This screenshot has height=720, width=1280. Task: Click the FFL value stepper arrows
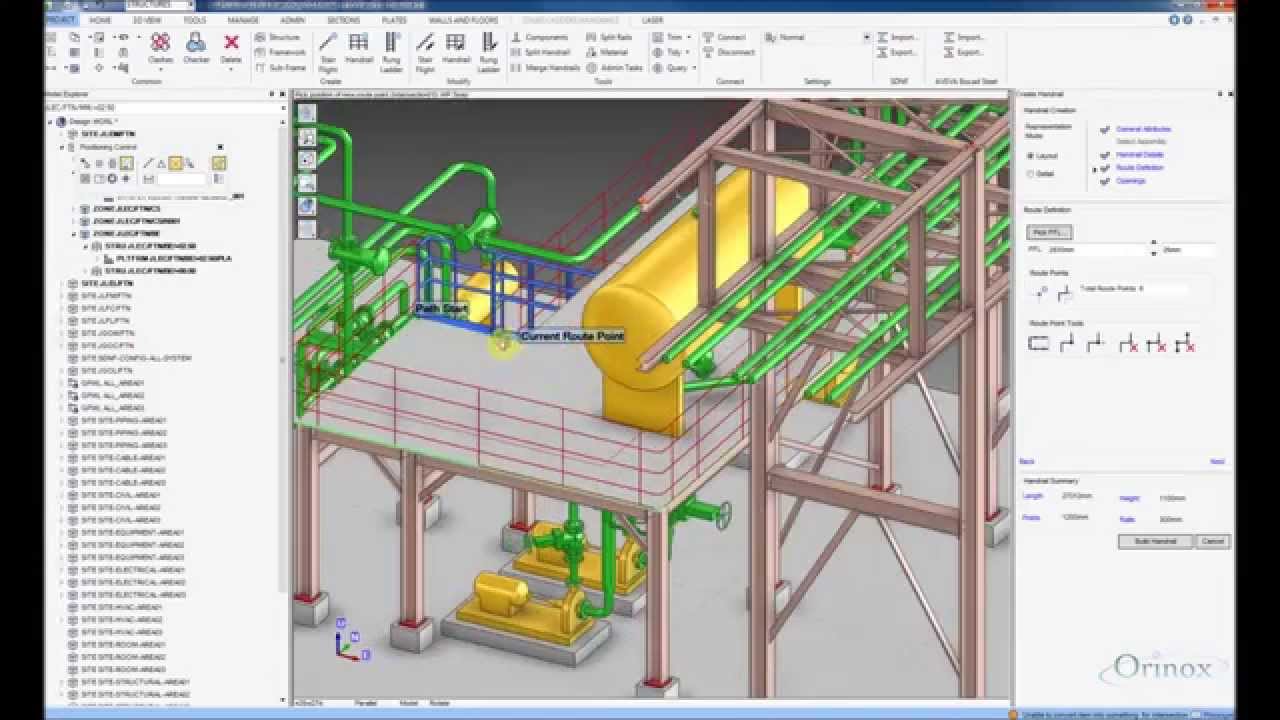[1155, 247]
